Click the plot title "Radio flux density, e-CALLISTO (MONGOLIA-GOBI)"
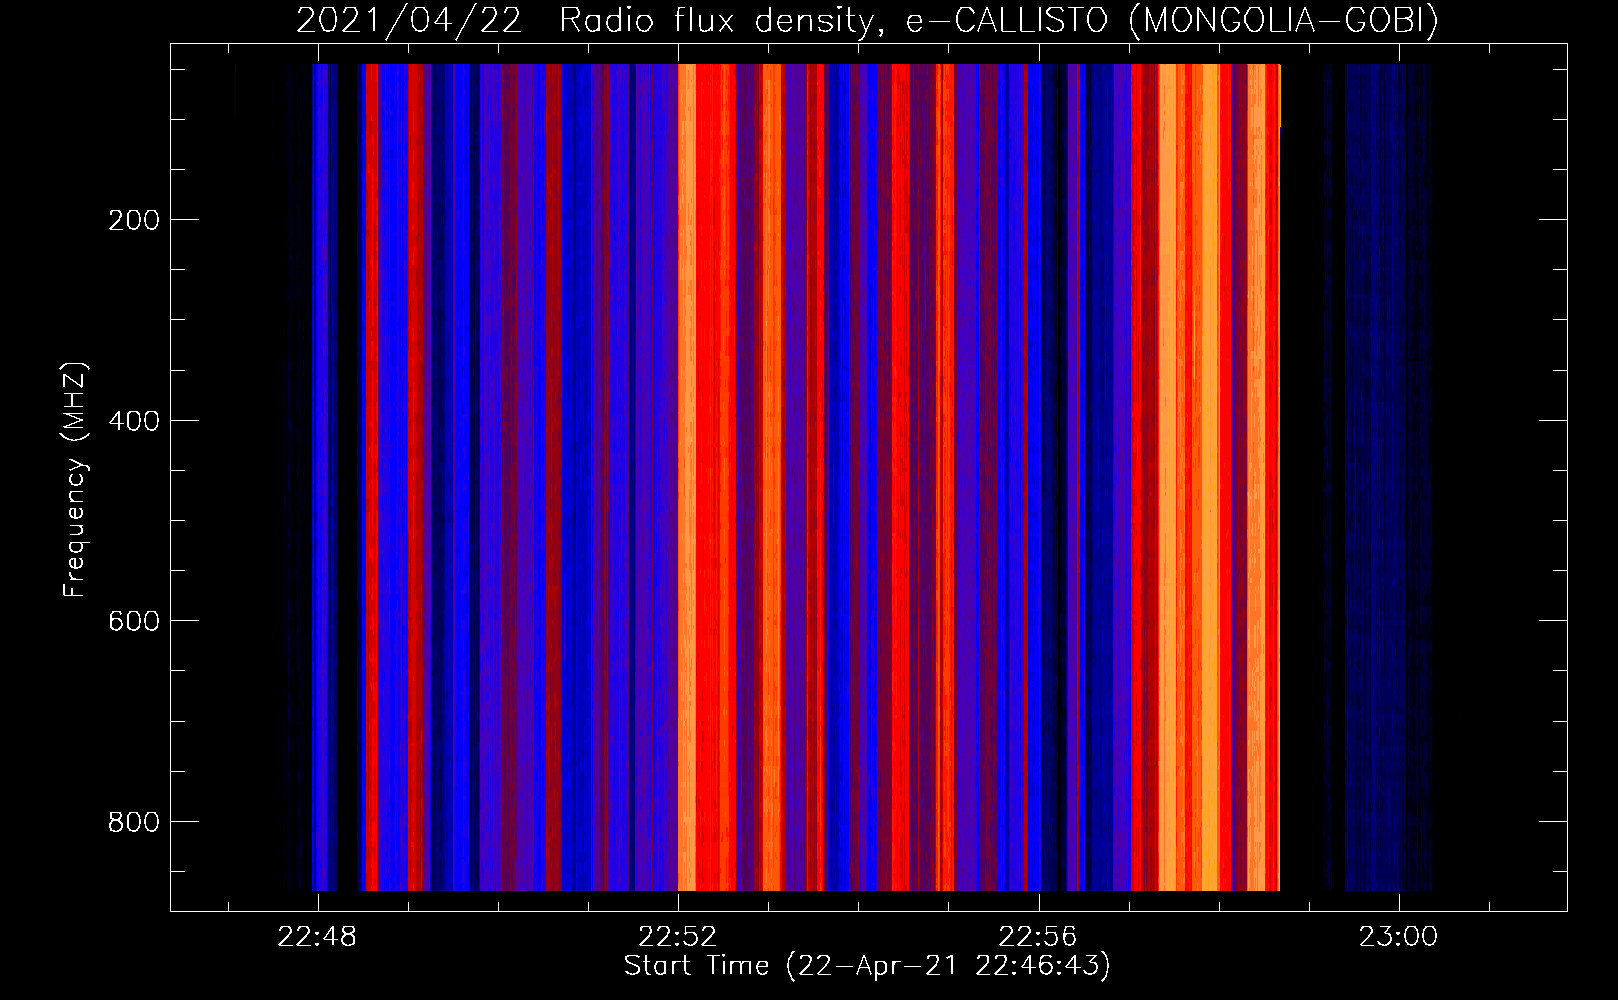This screenshot has height=1000, width=1618. 998,20
